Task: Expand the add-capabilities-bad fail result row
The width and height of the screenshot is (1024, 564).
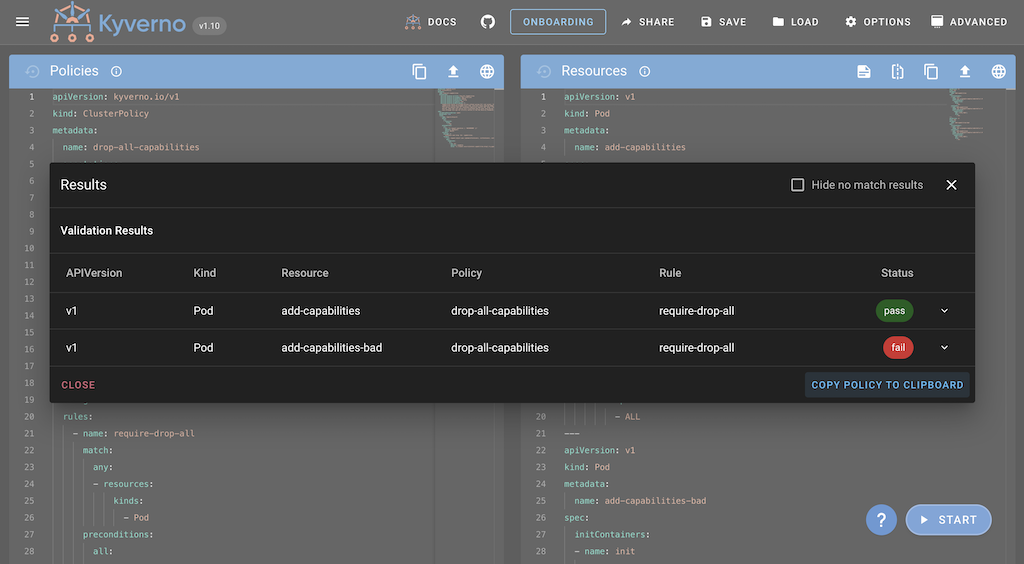Action: click(x=944, y=348)
